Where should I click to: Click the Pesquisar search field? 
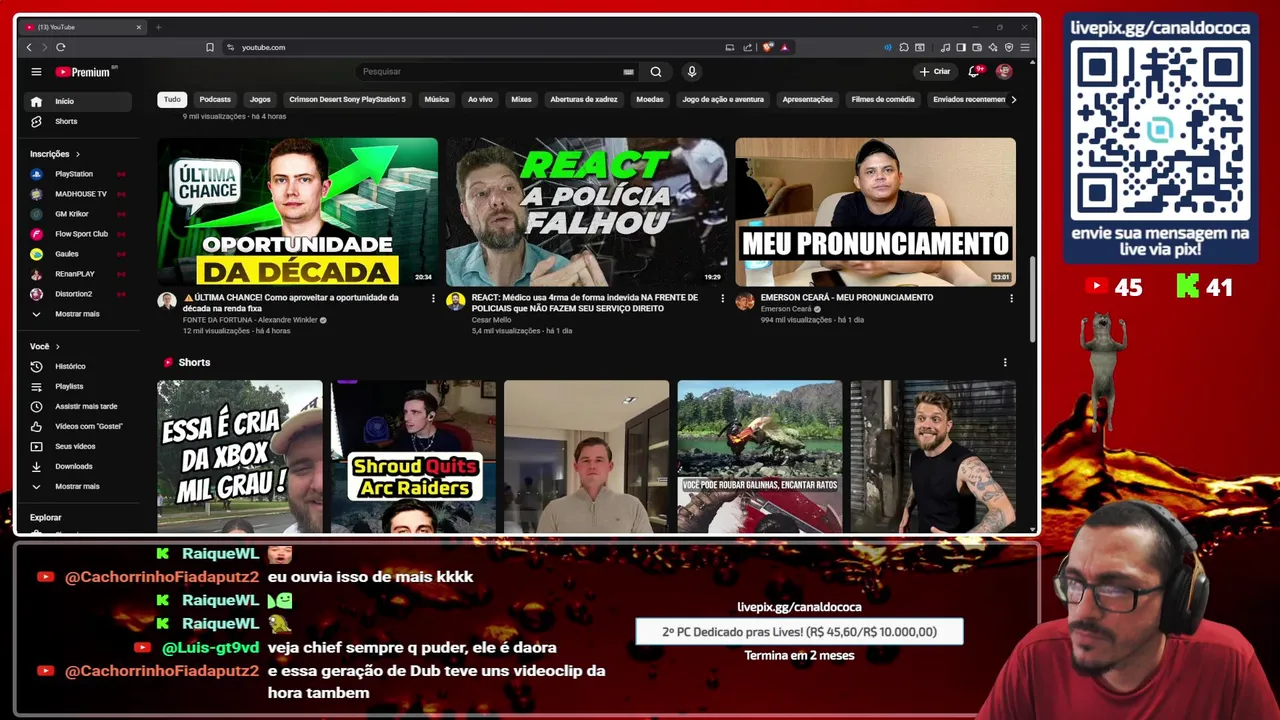(490, 72)
